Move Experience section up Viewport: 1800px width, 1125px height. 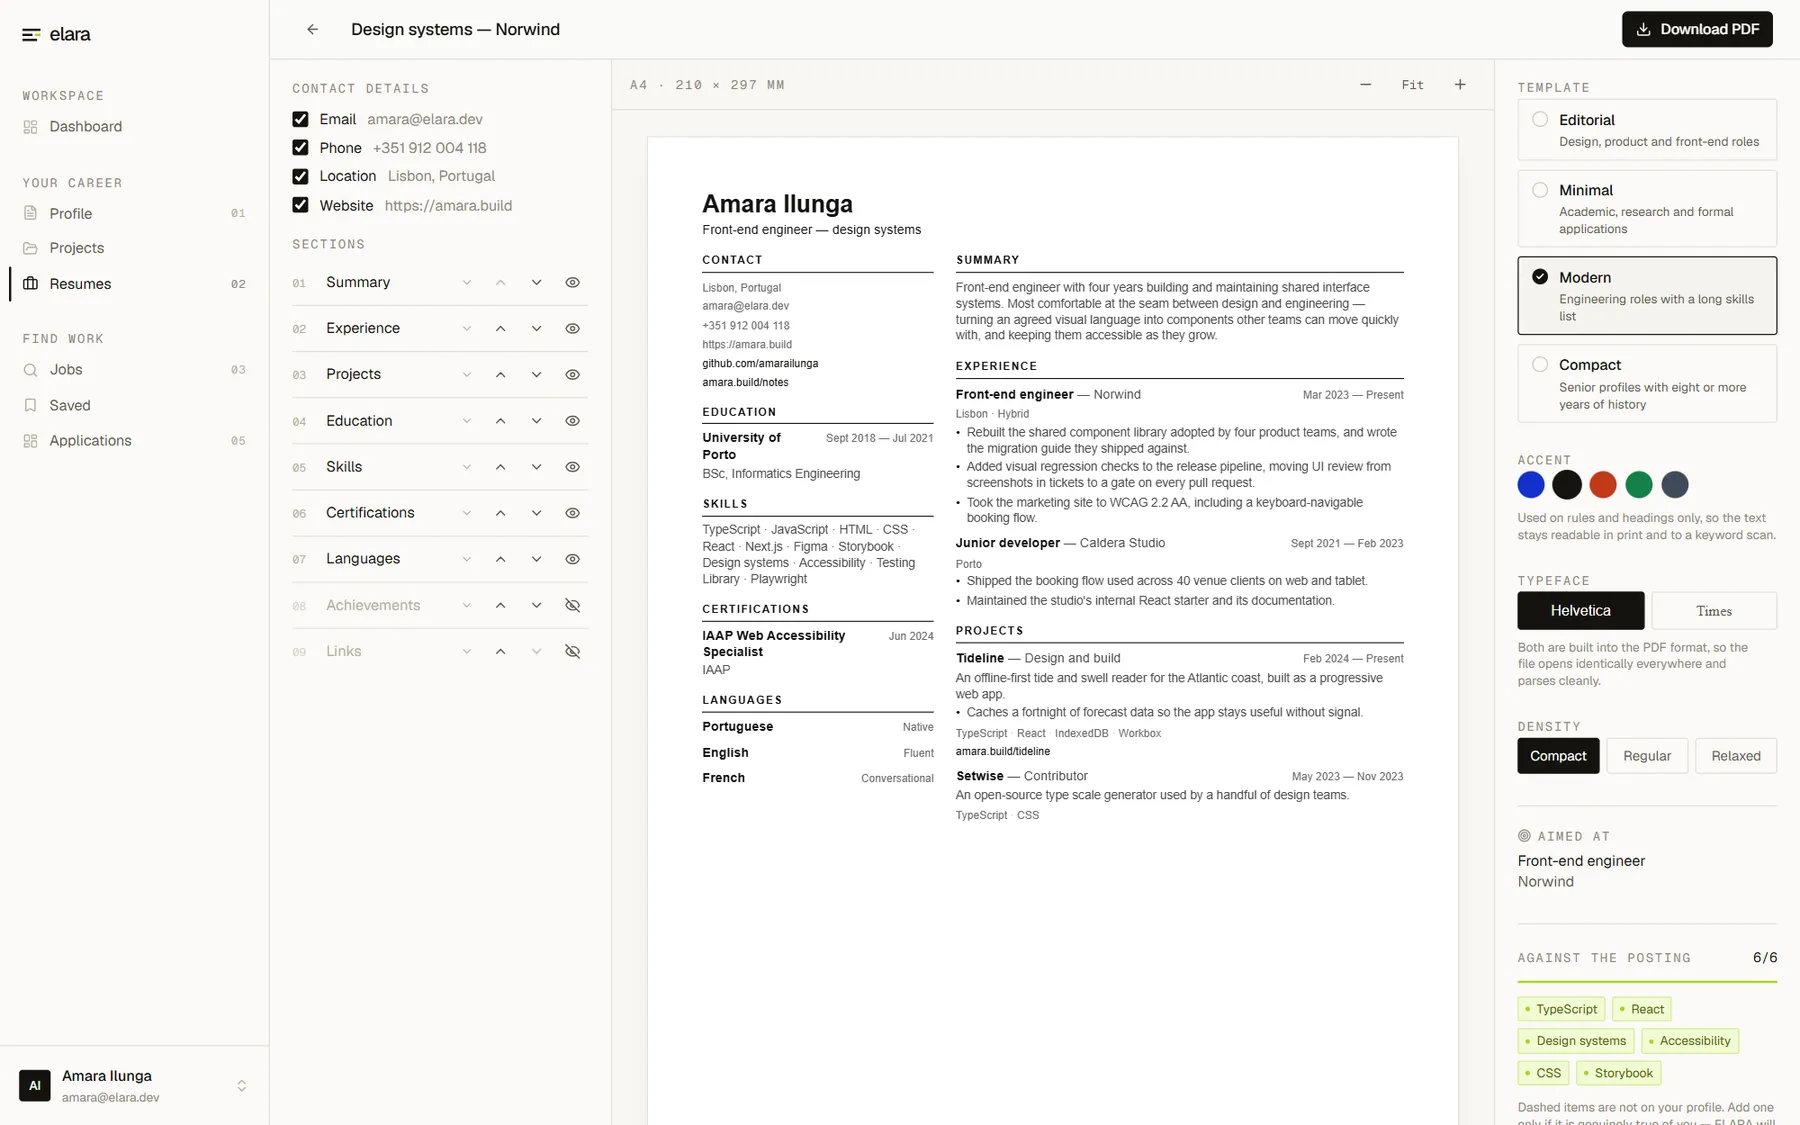(x=501, y=329)
